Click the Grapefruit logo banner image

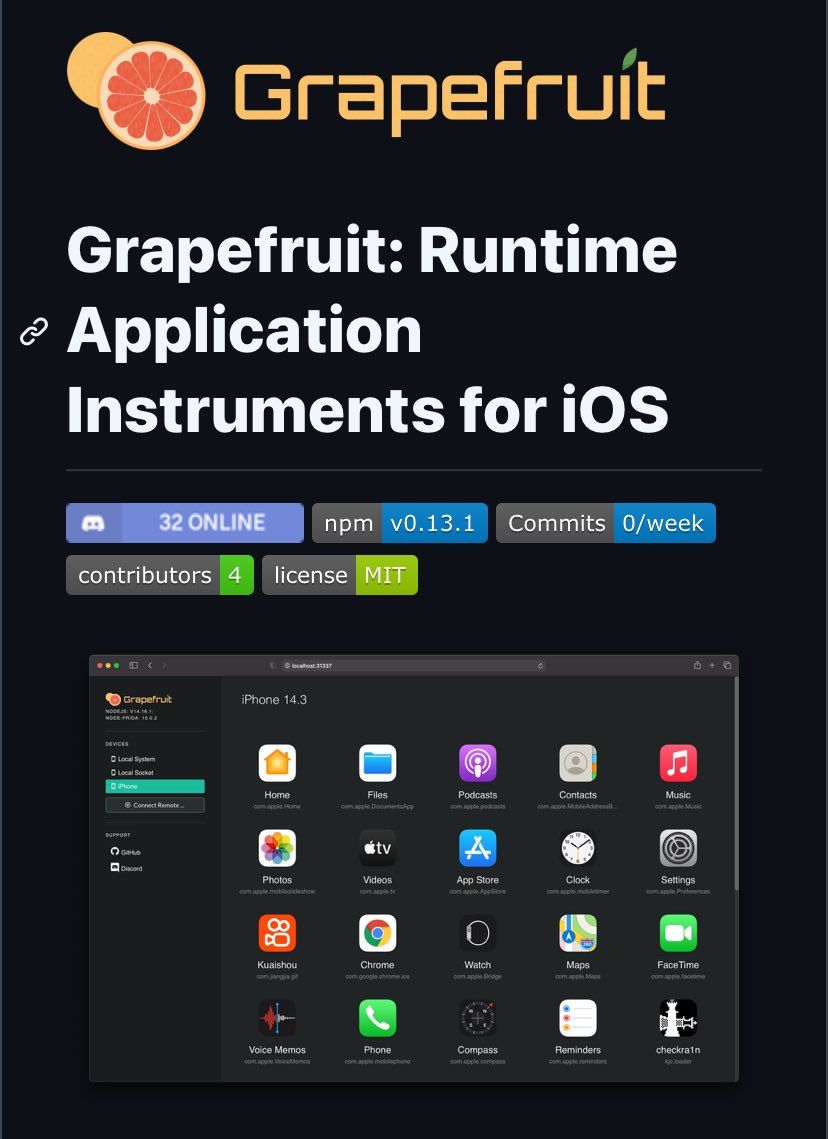[x=366, y=90]
